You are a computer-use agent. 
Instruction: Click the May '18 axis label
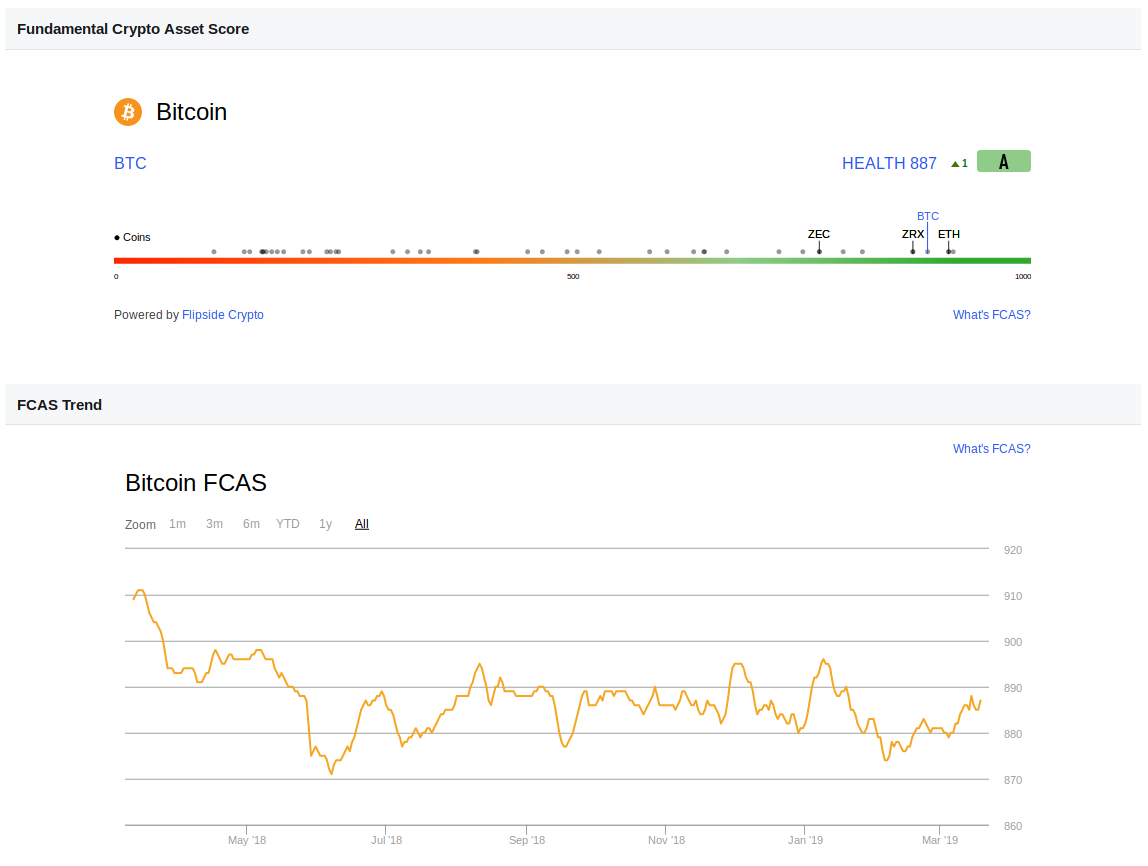click(x=247, y=840)
